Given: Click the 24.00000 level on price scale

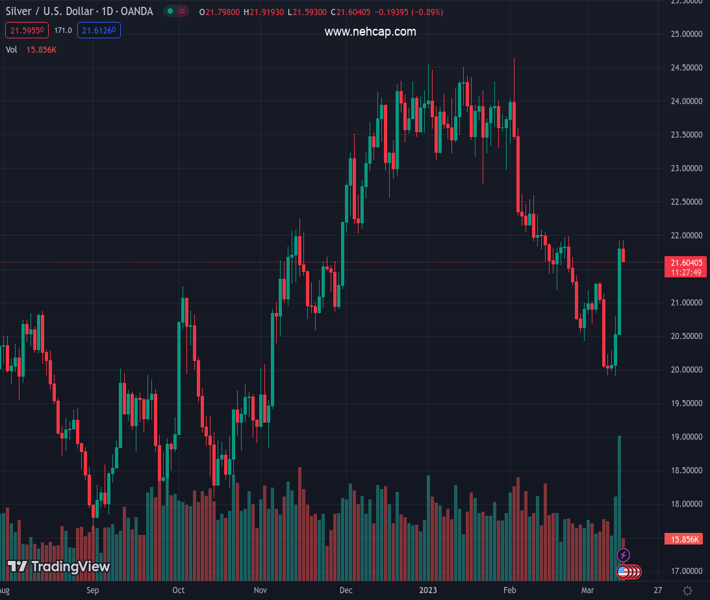Looking at the screenshot, I should tap(684, 101).
